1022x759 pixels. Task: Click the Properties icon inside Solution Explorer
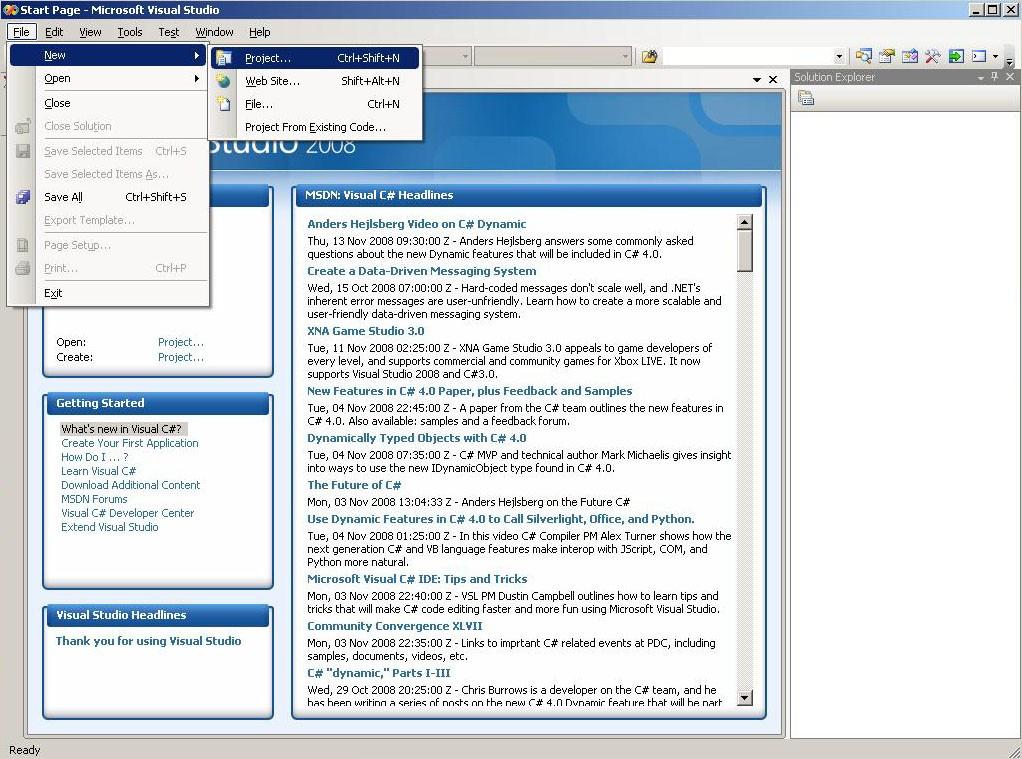(x=806, y=98)
